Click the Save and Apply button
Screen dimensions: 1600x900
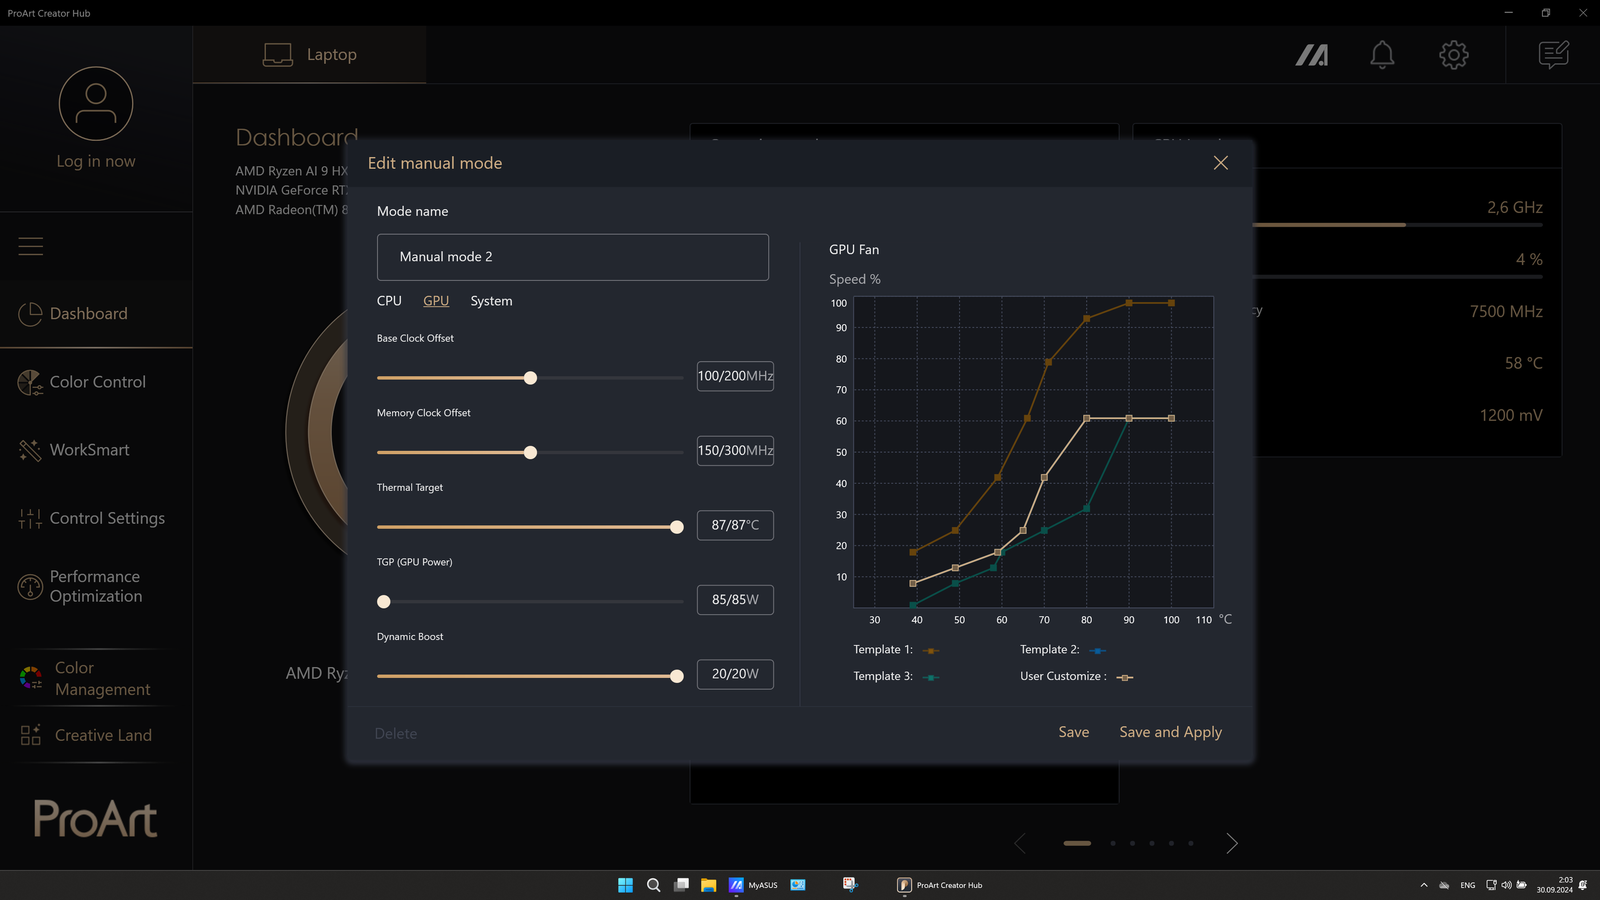[1171, 733]
